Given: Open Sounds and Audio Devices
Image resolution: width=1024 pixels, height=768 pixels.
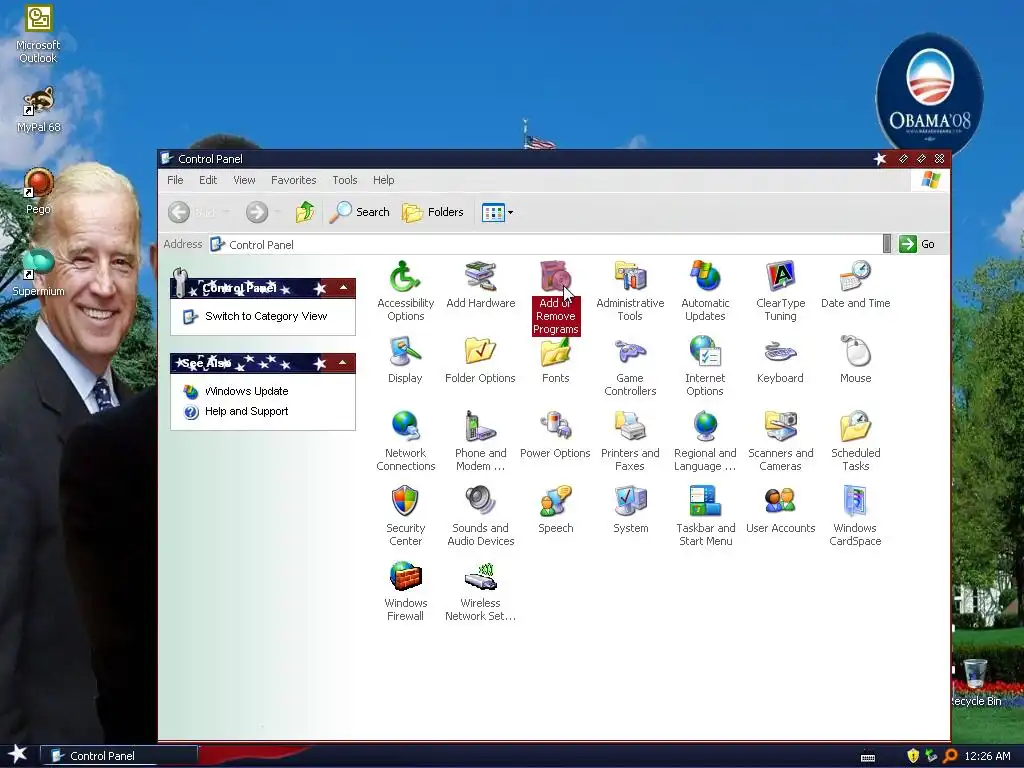Looking at the screenshot, I should 481,516.
